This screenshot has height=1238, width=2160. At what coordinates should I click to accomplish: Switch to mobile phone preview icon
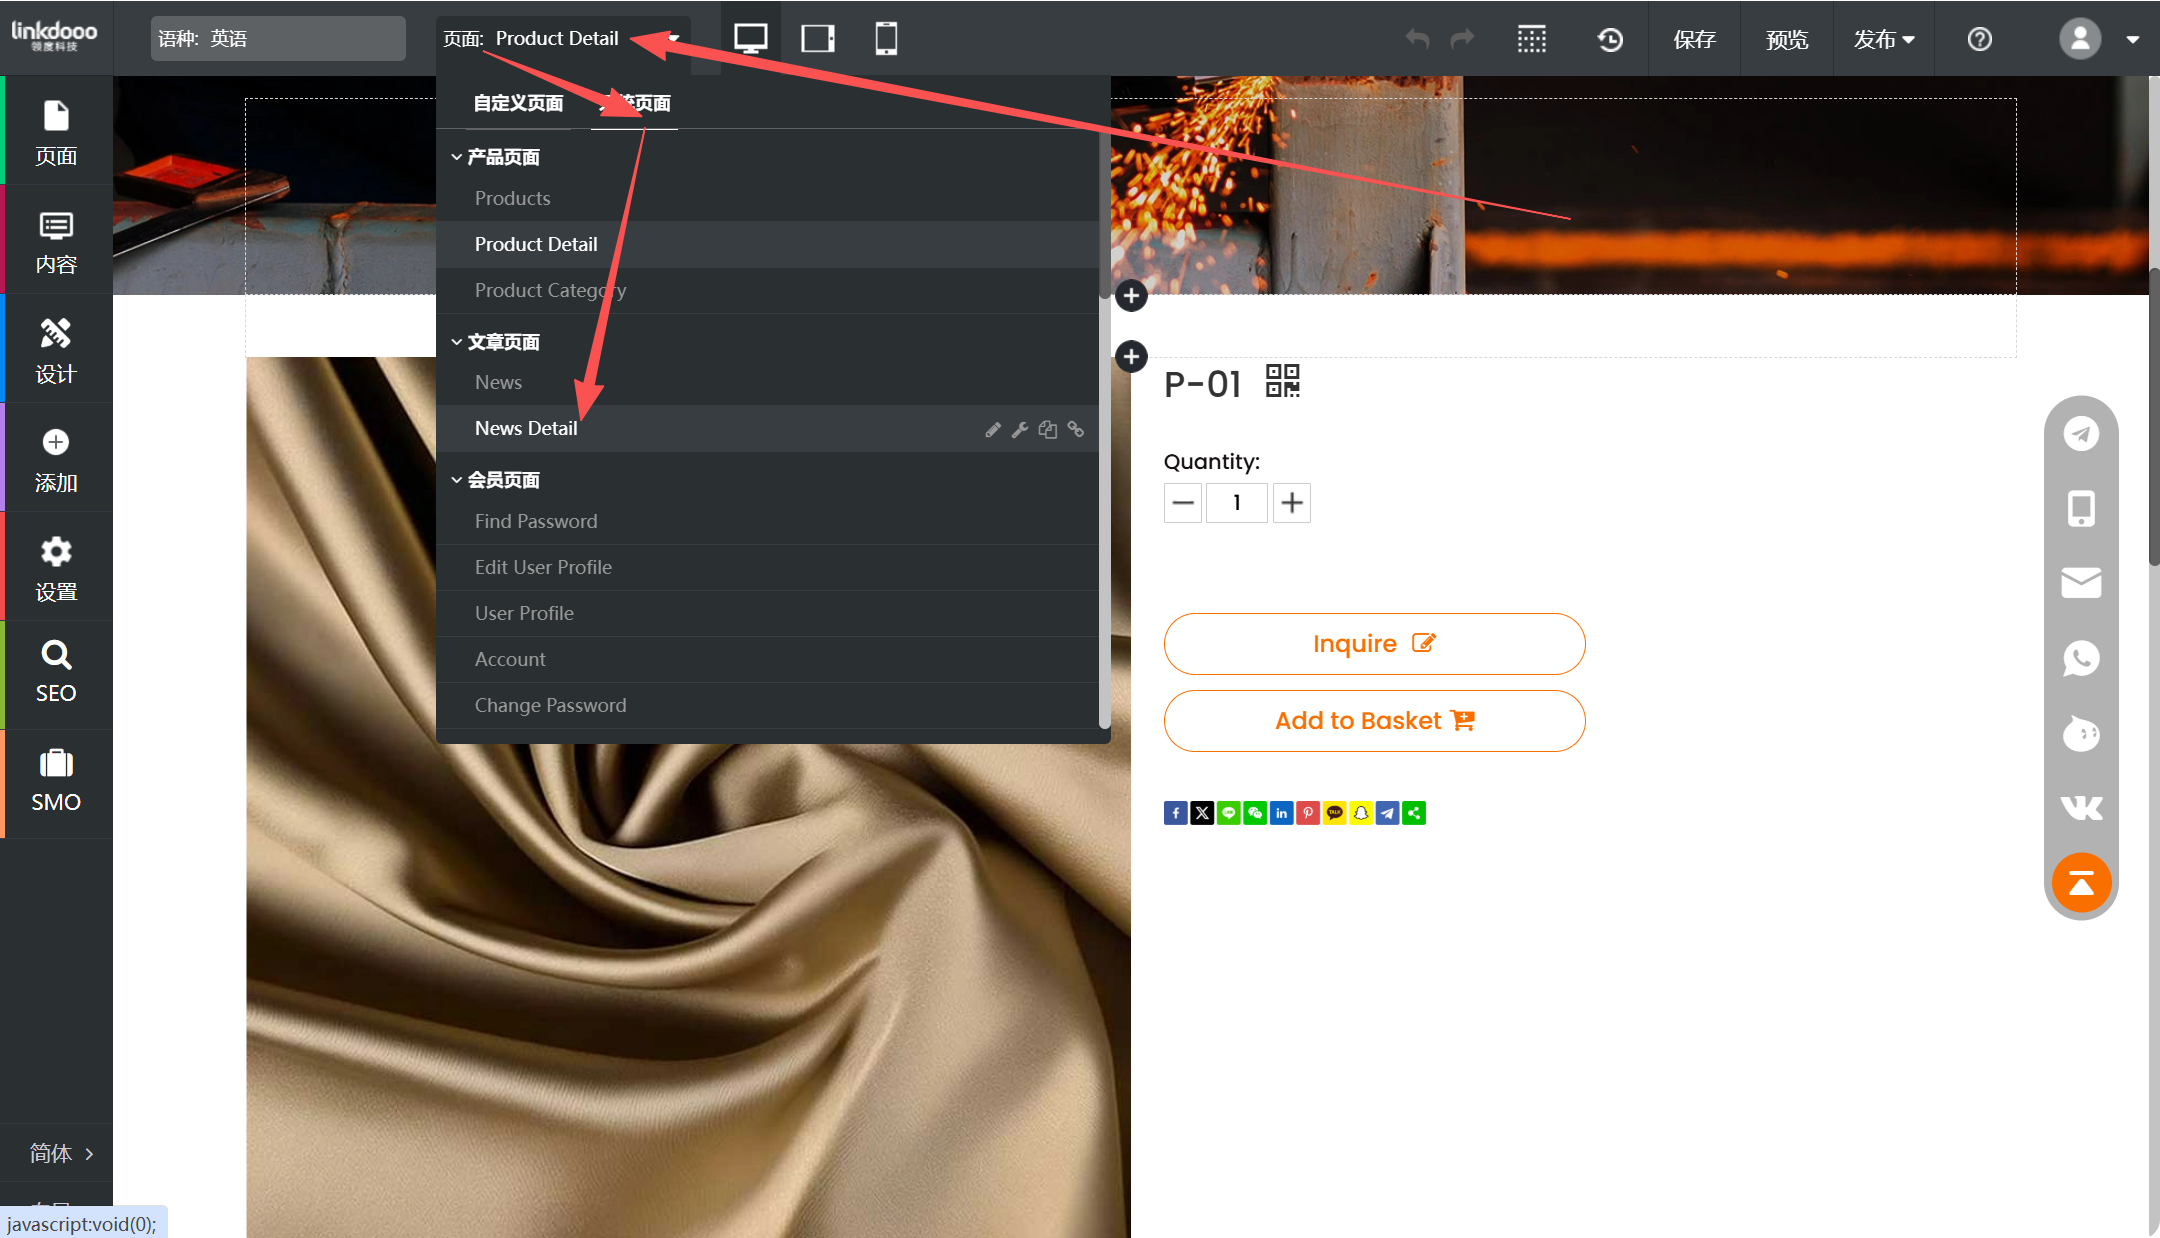pos(886,39)
